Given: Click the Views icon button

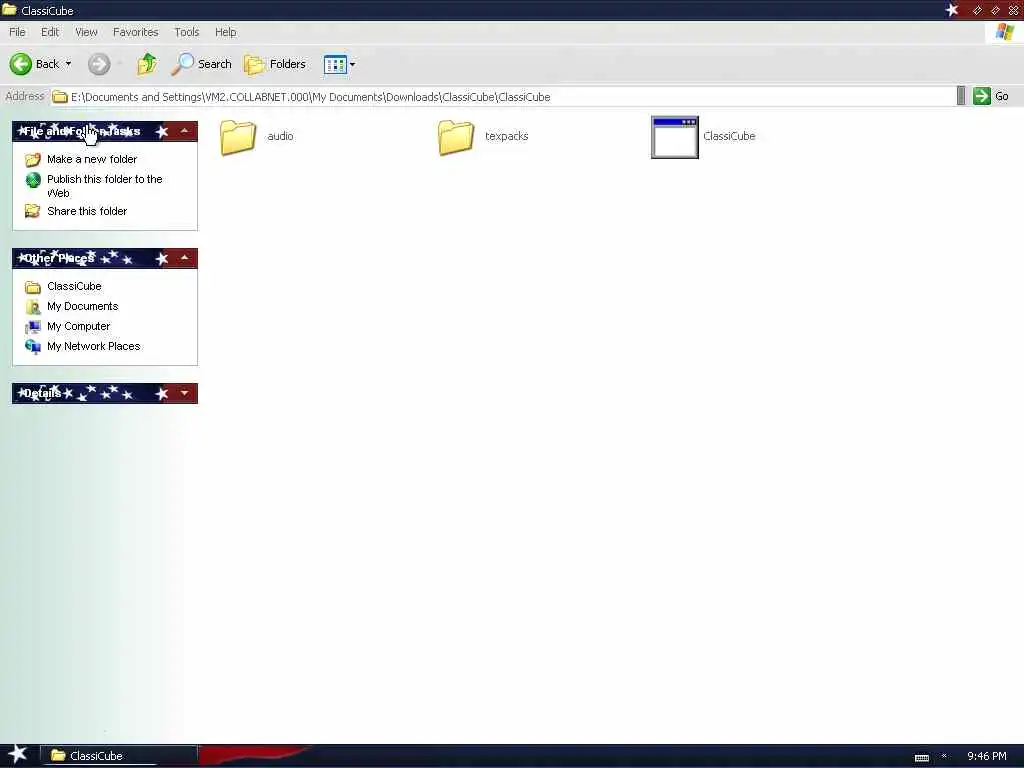Looking at the screenshot, I should (x=335, y=64).
